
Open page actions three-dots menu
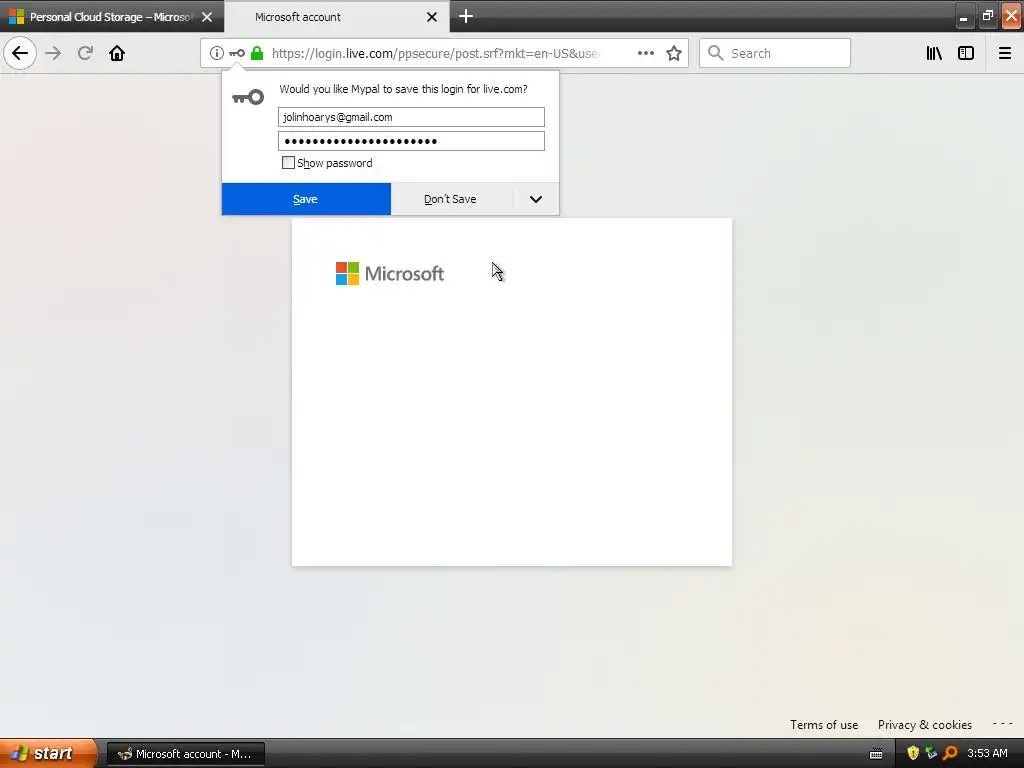tap(645, 53)
